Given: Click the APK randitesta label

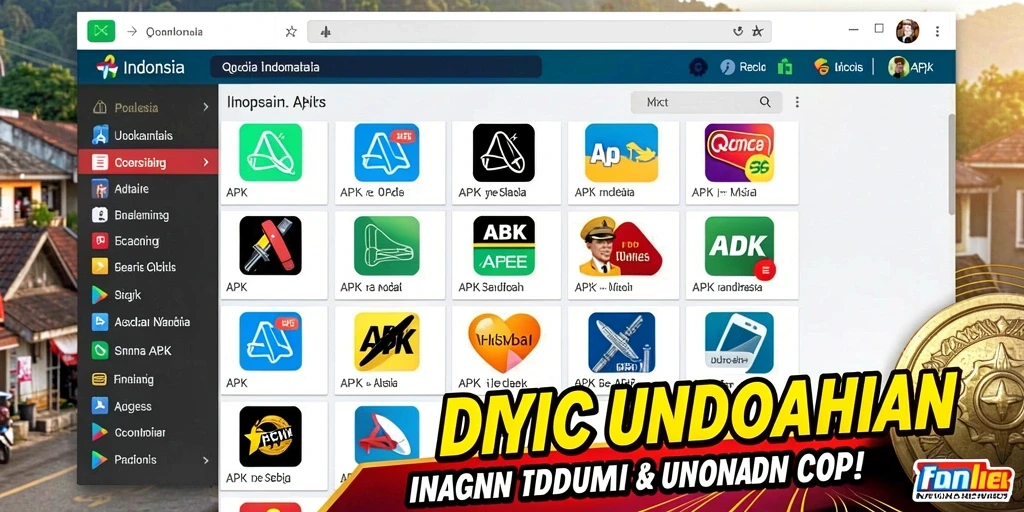Looking at the screenshot, I should (x=727, y=287).
